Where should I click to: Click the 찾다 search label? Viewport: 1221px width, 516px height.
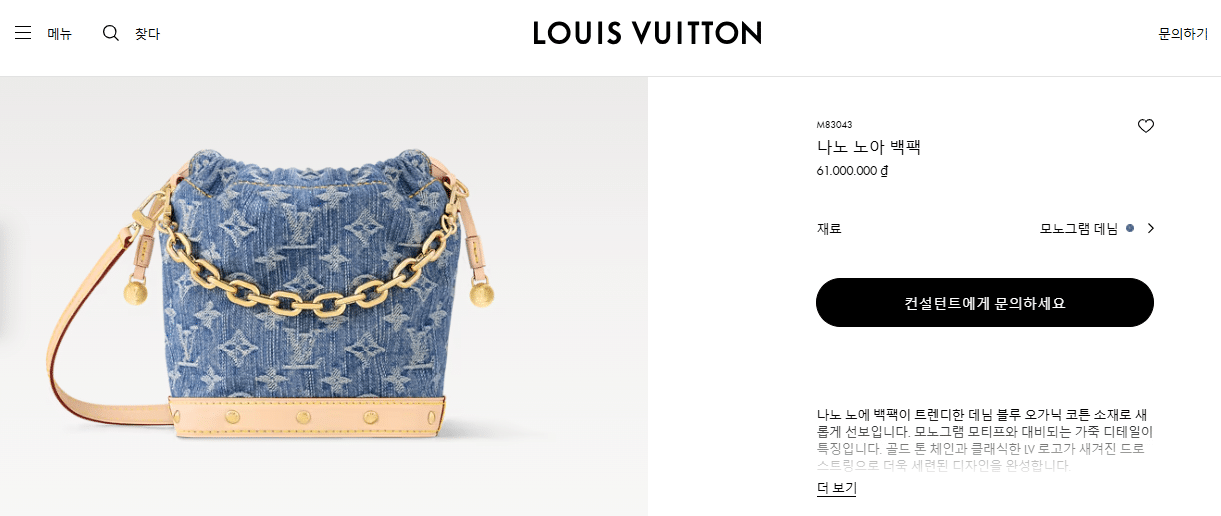click(x=147, y=33)
